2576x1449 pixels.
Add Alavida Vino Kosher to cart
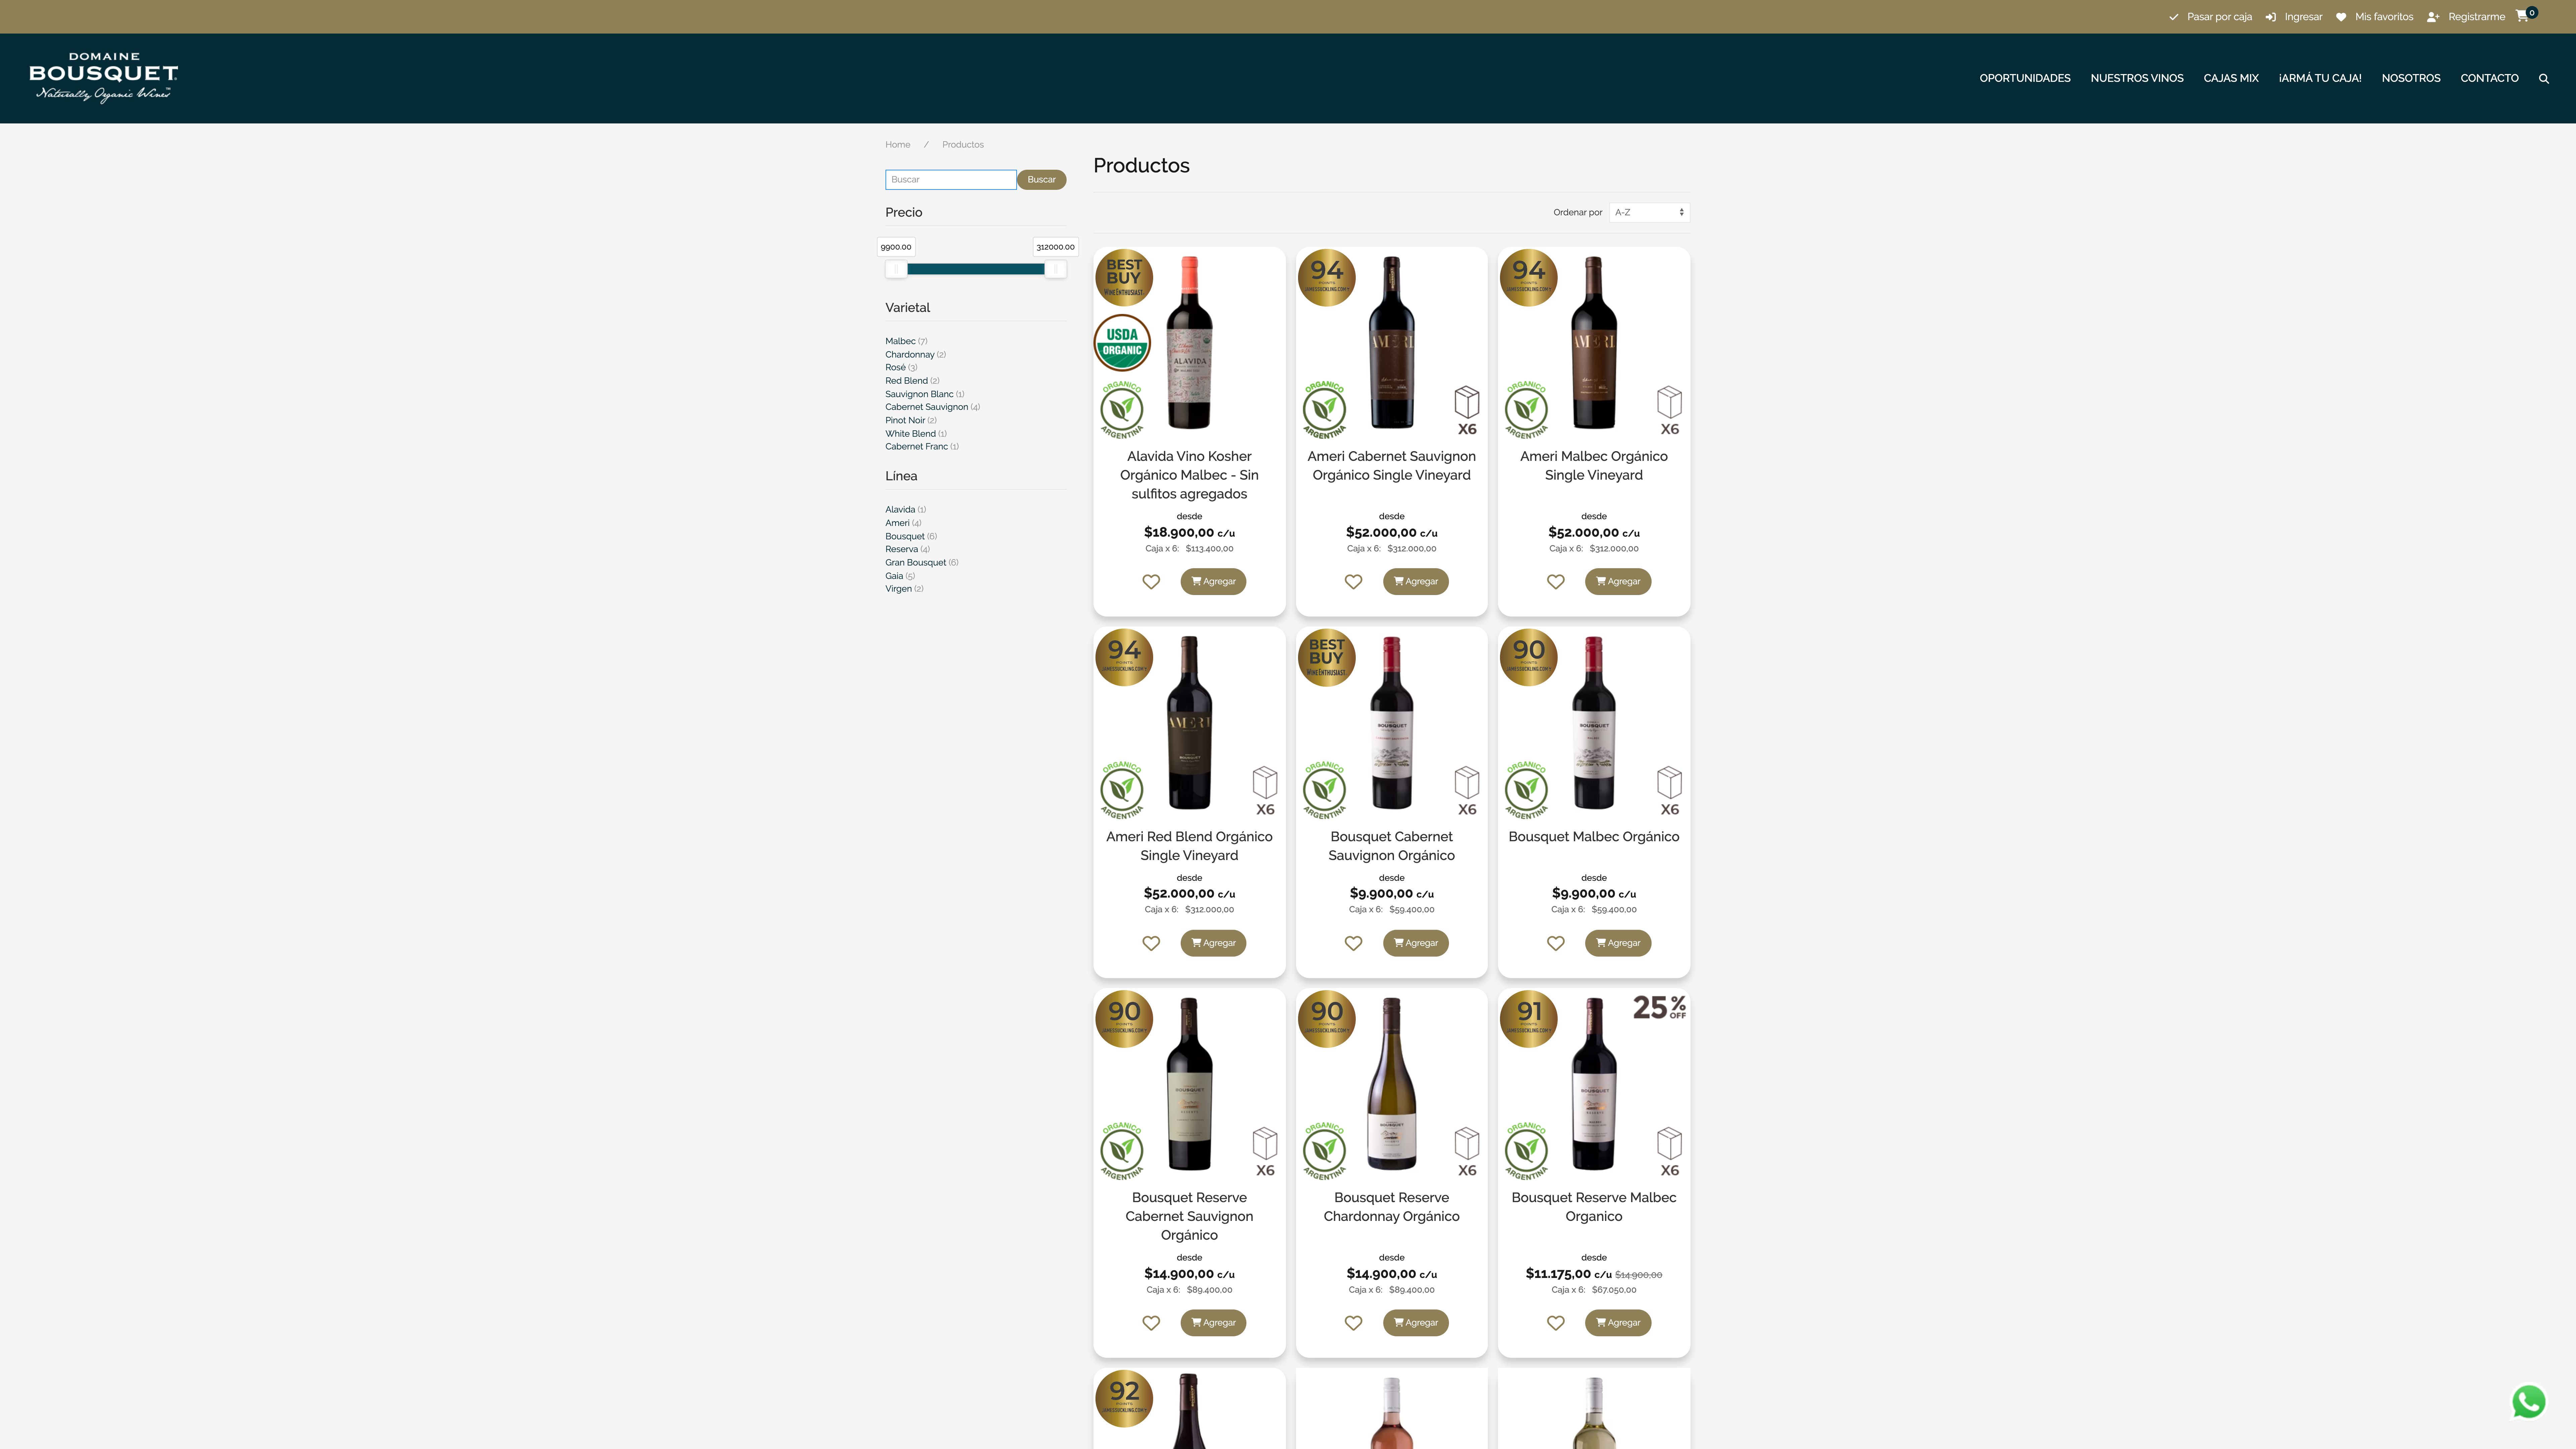1213,582
